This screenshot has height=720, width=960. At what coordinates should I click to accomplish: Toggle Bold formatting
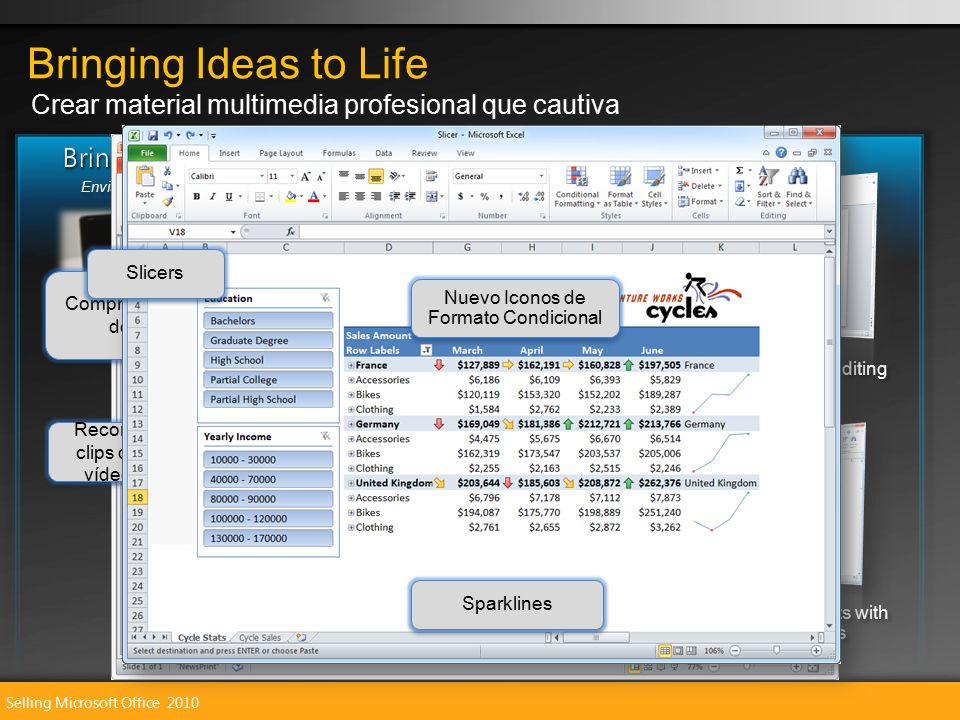tap(197, 197)
